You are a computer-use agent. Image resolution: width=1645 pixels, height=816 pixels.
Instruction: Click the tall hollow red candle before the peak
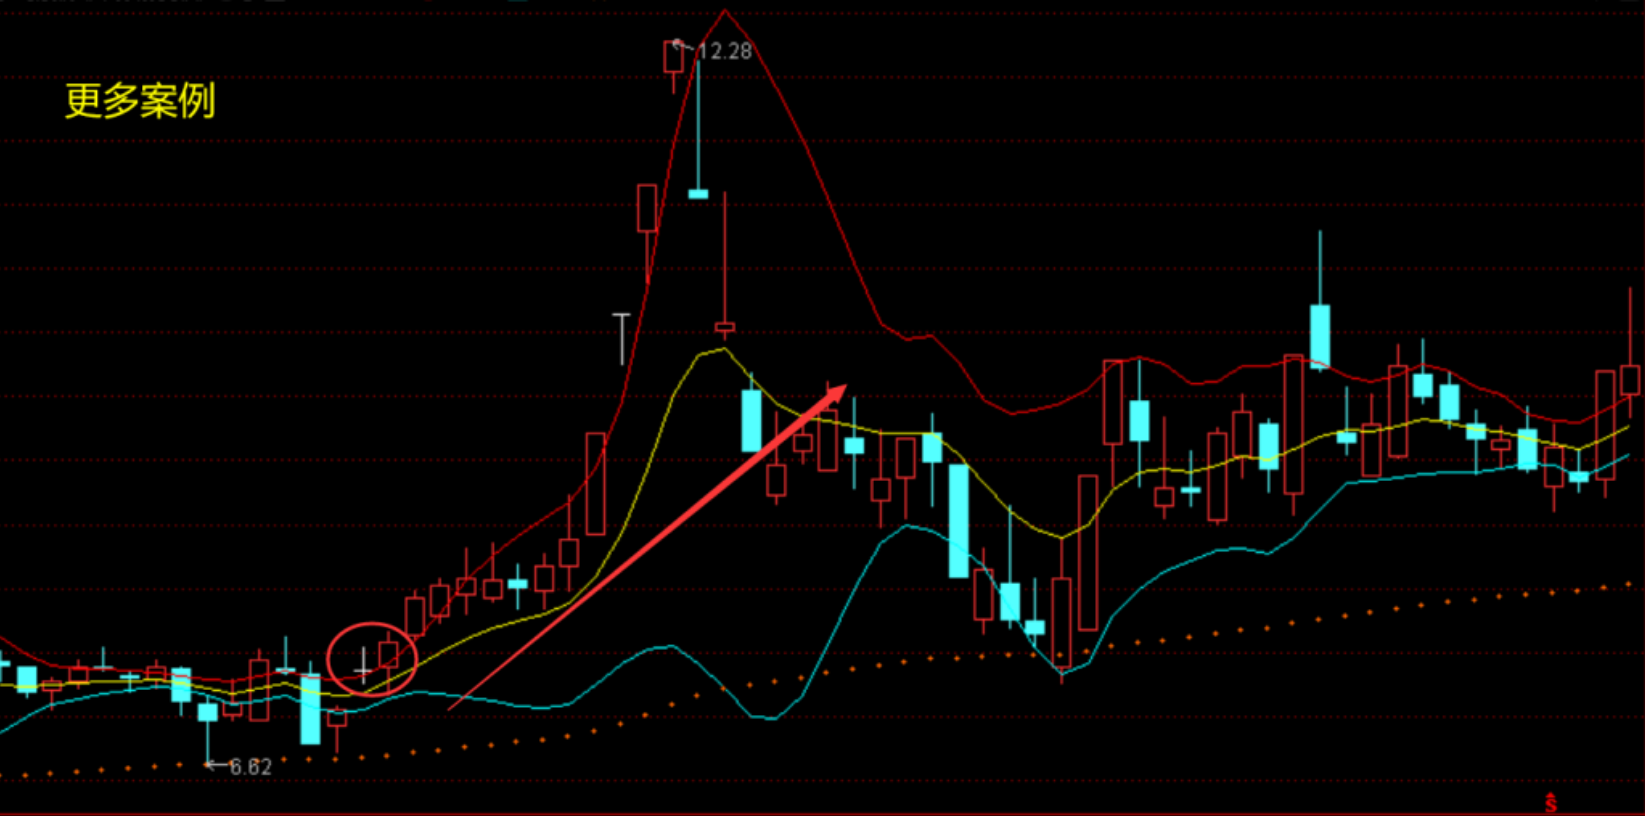pyautogui.click(x=595, y=484)
